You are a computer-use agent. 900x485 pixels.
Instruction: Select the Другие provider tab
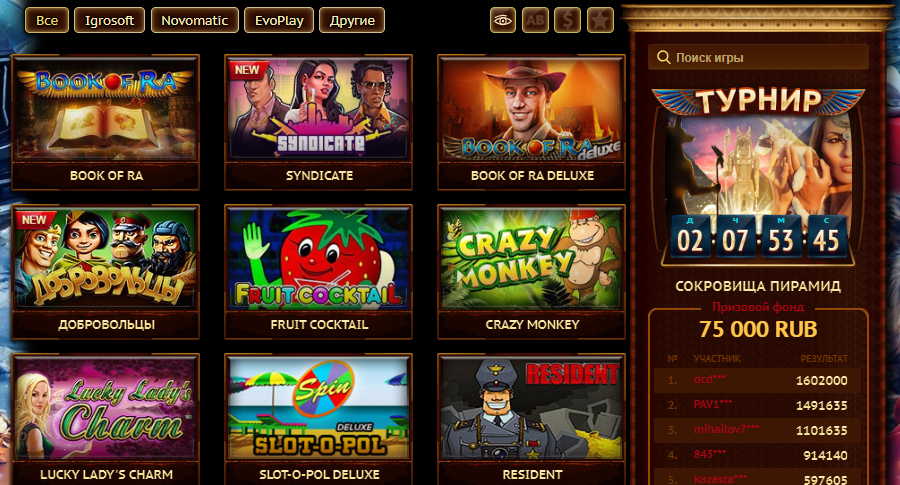point(352,21)
